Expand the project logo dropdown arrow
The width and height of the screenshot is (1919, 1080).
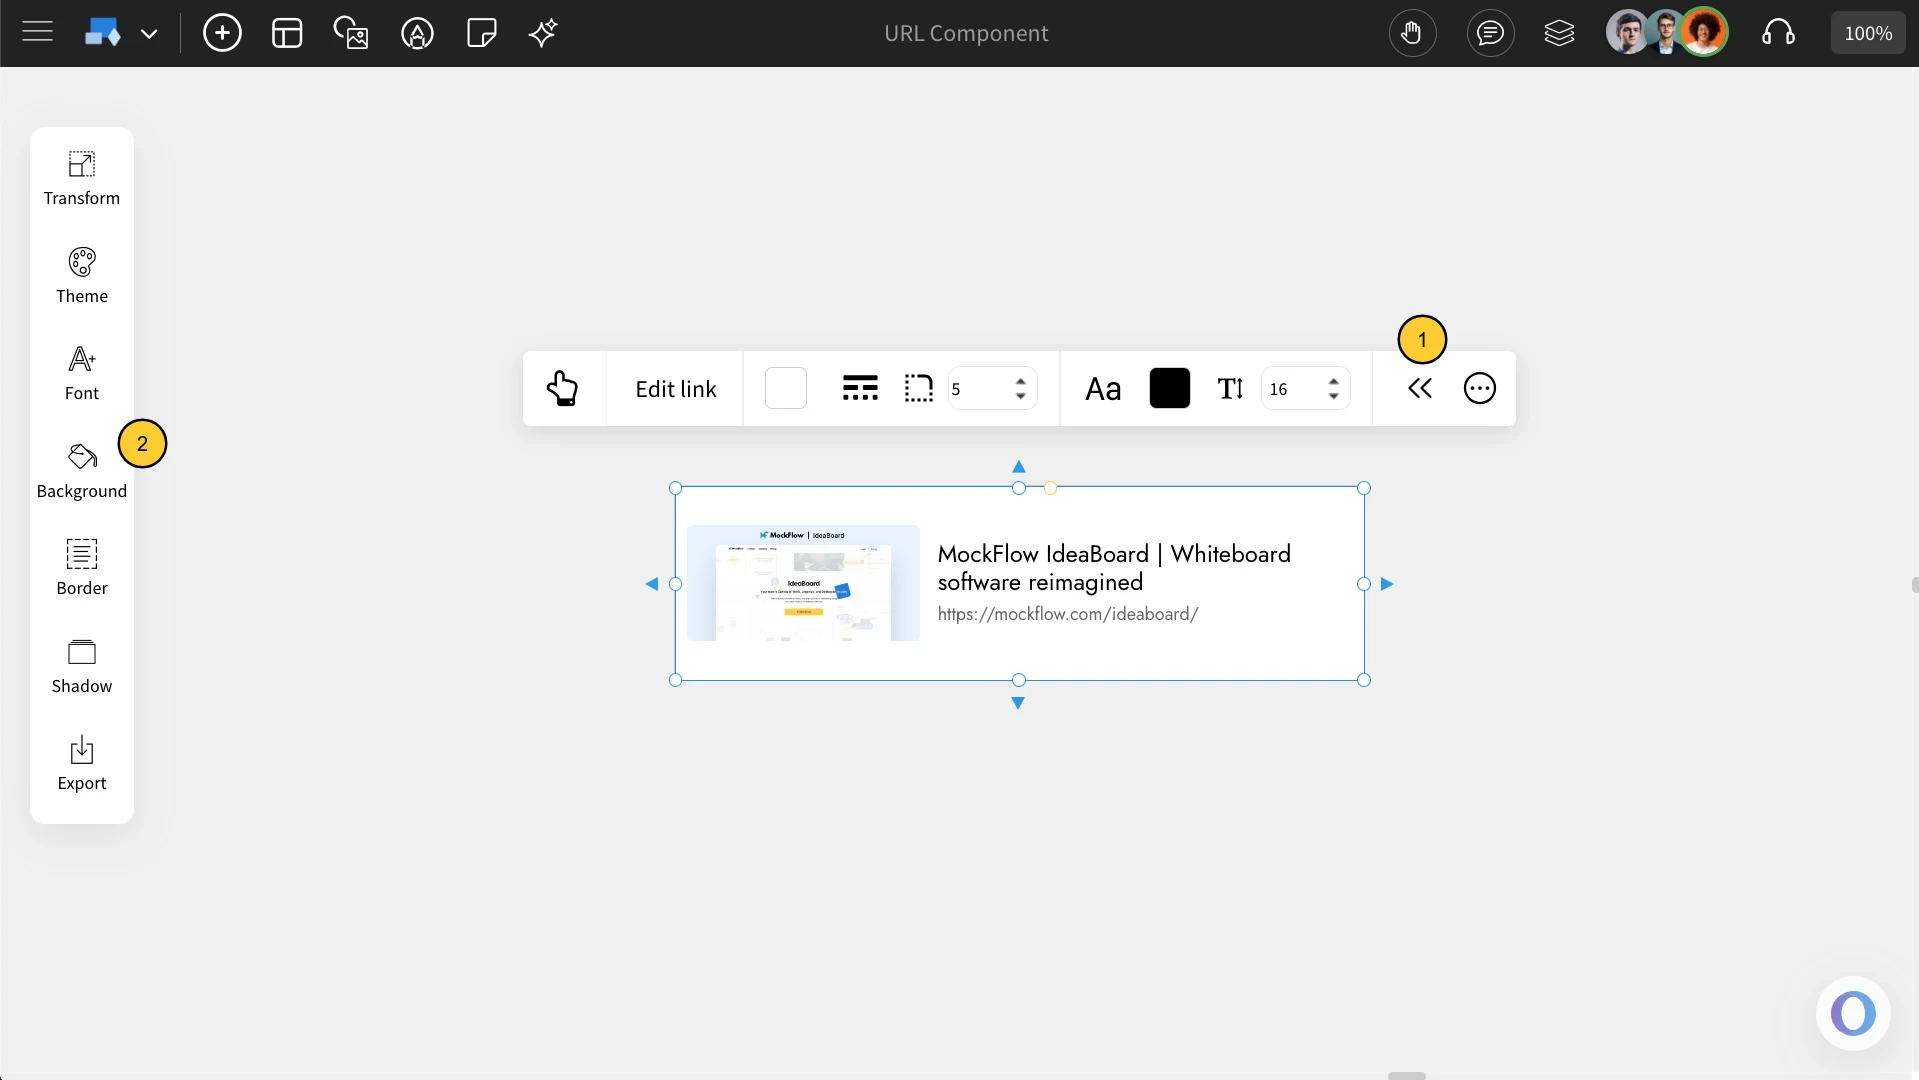(x=149, y=34)
